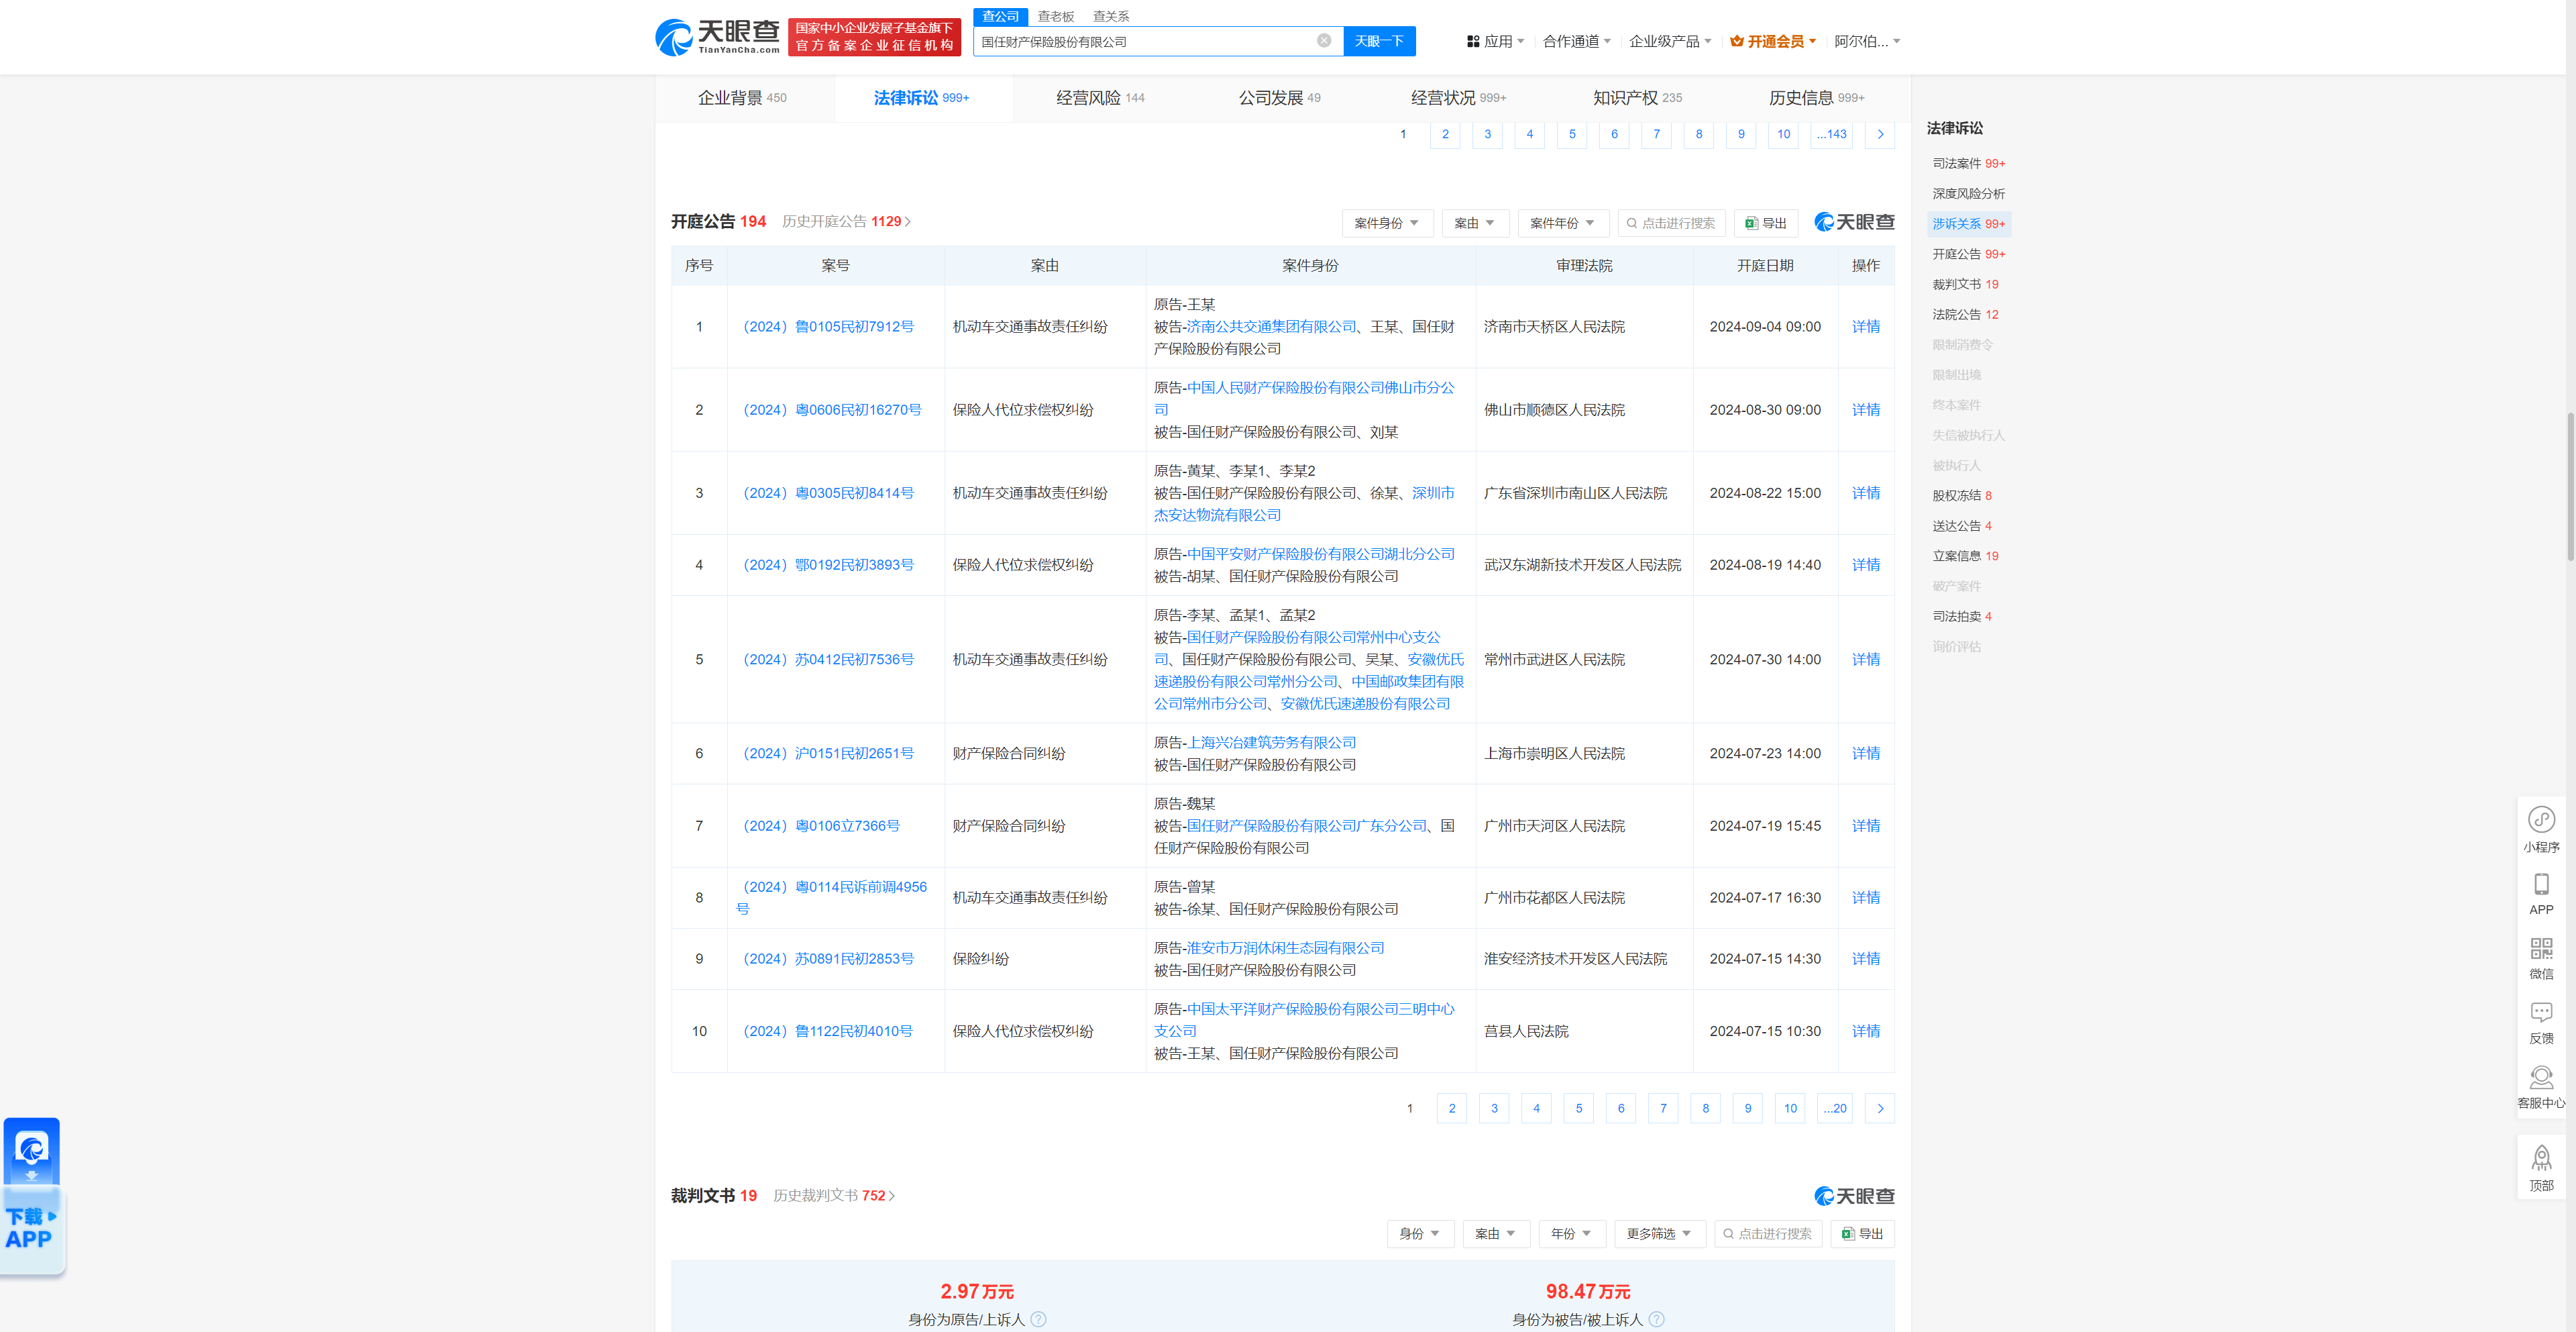
Task: Select the 查关系 search mode tab
Action: pyautogui.click(x=1110, y=16)
